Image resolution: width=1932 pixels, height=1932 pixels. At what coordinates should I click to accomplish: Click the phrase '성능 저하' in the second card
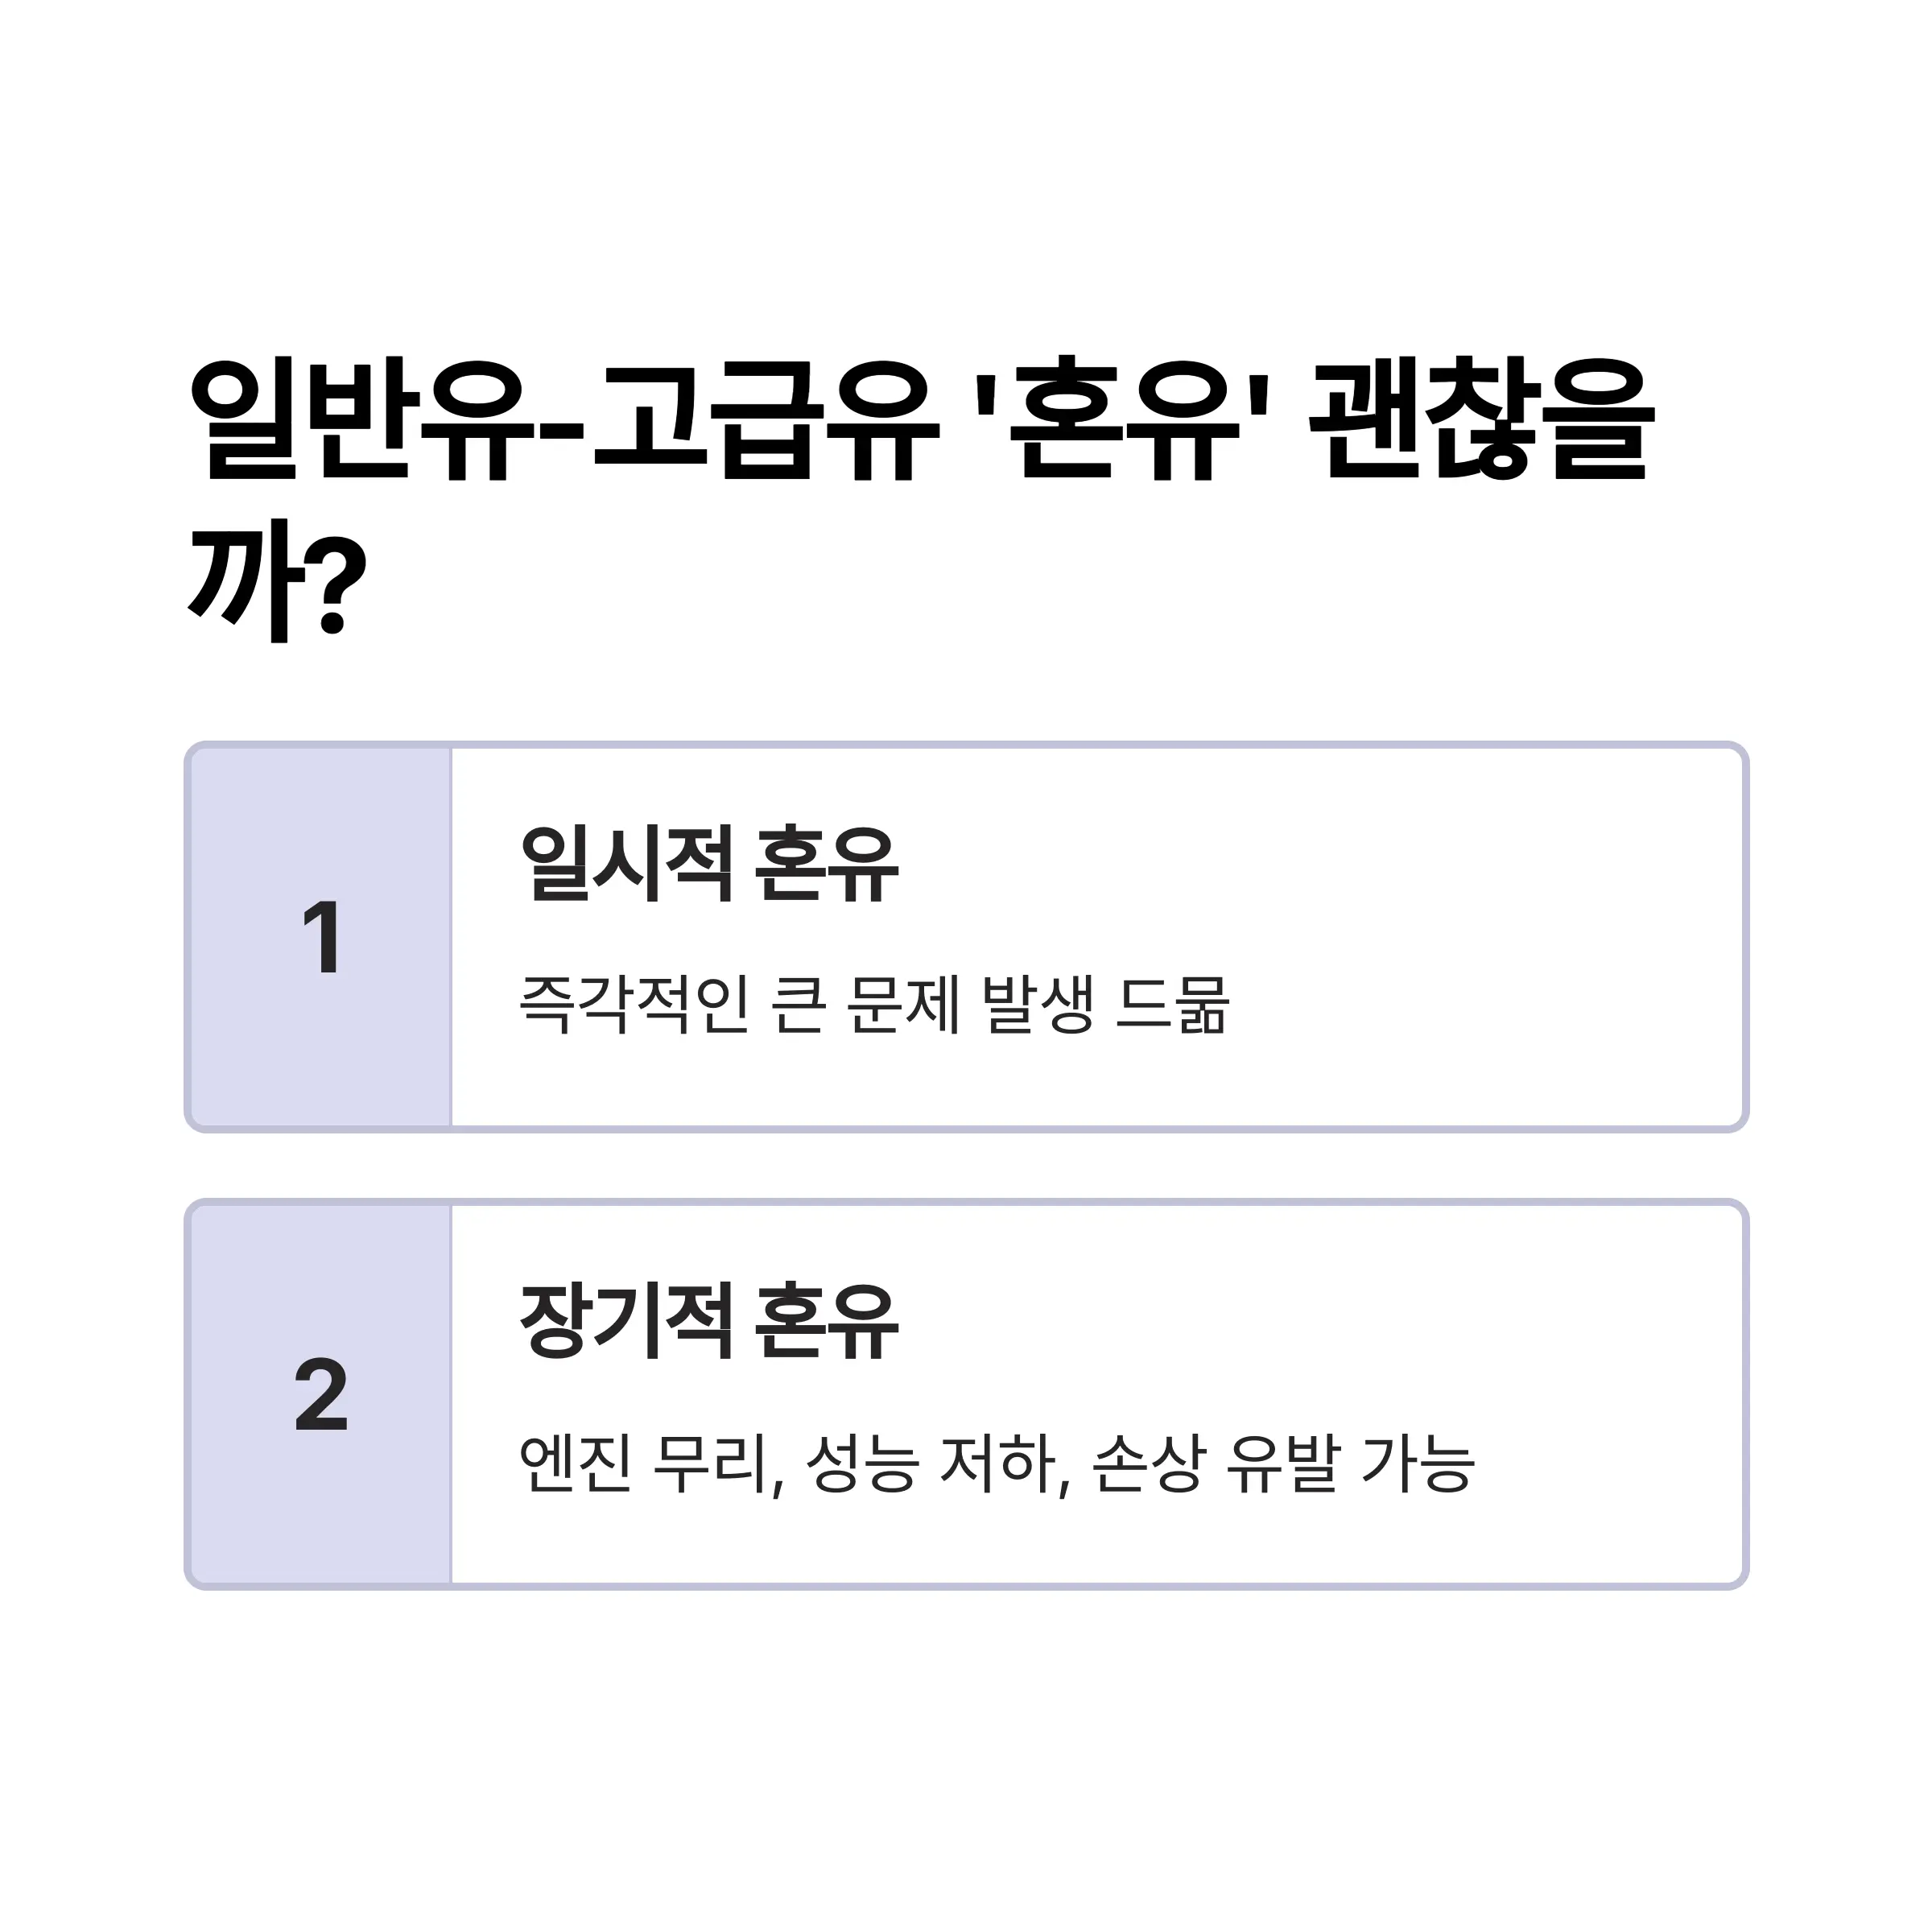point(932,1463)
